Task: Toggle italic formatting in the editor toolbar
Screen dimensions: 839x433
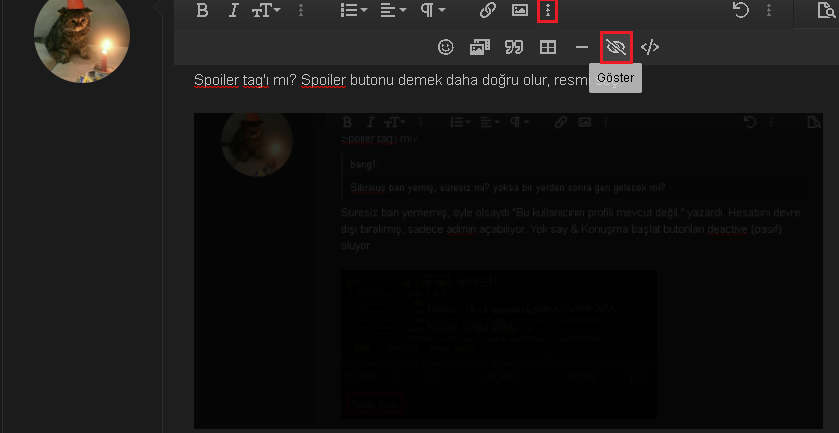Action: 233,11
